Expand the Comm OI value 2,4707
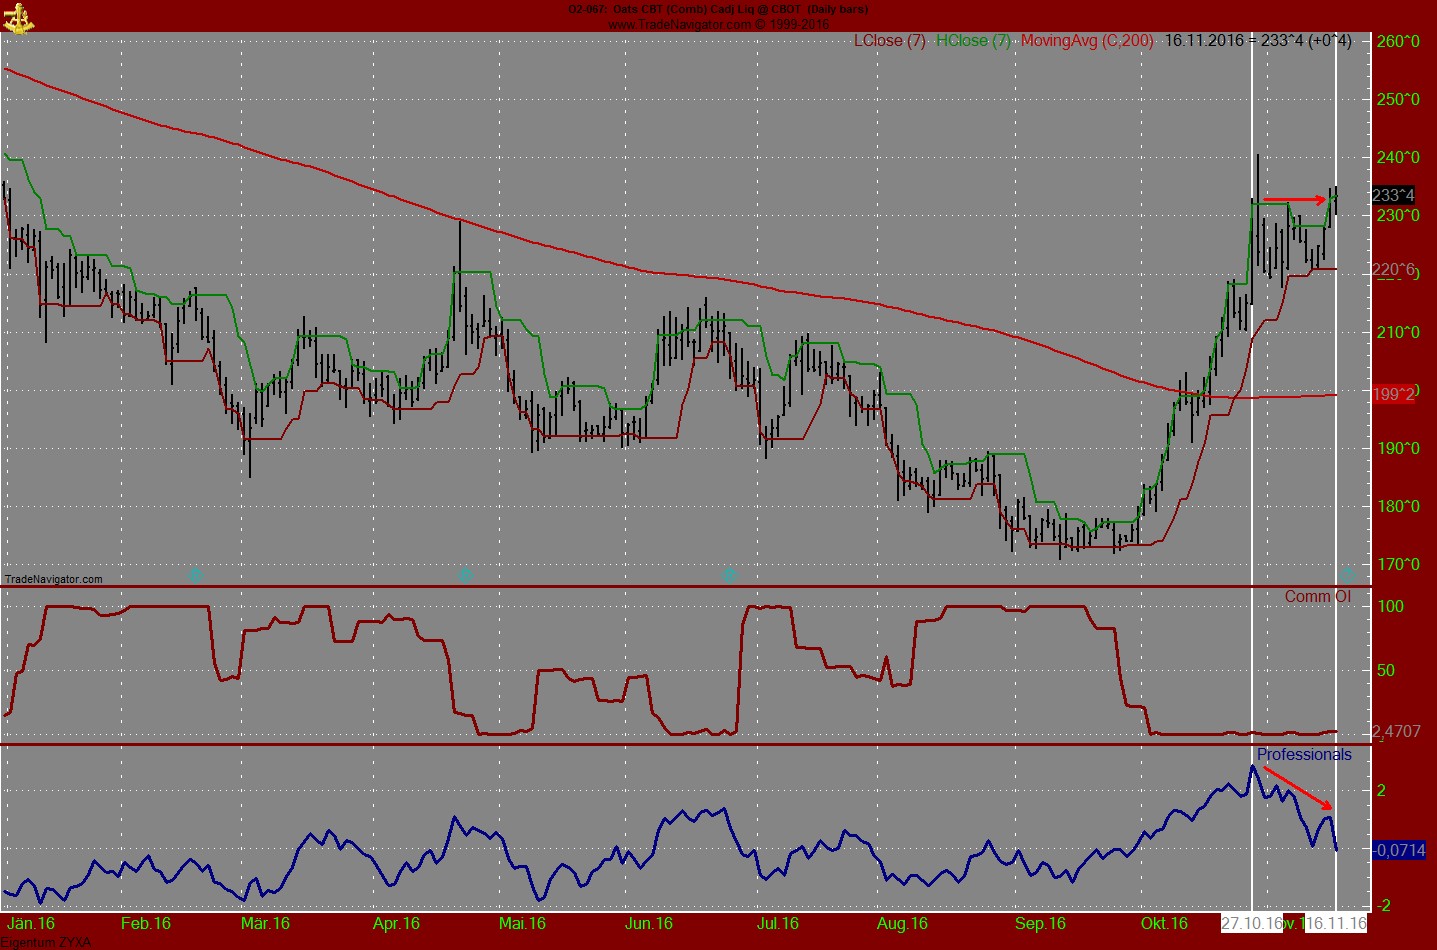The image size is (1437, 950). 1394,731
